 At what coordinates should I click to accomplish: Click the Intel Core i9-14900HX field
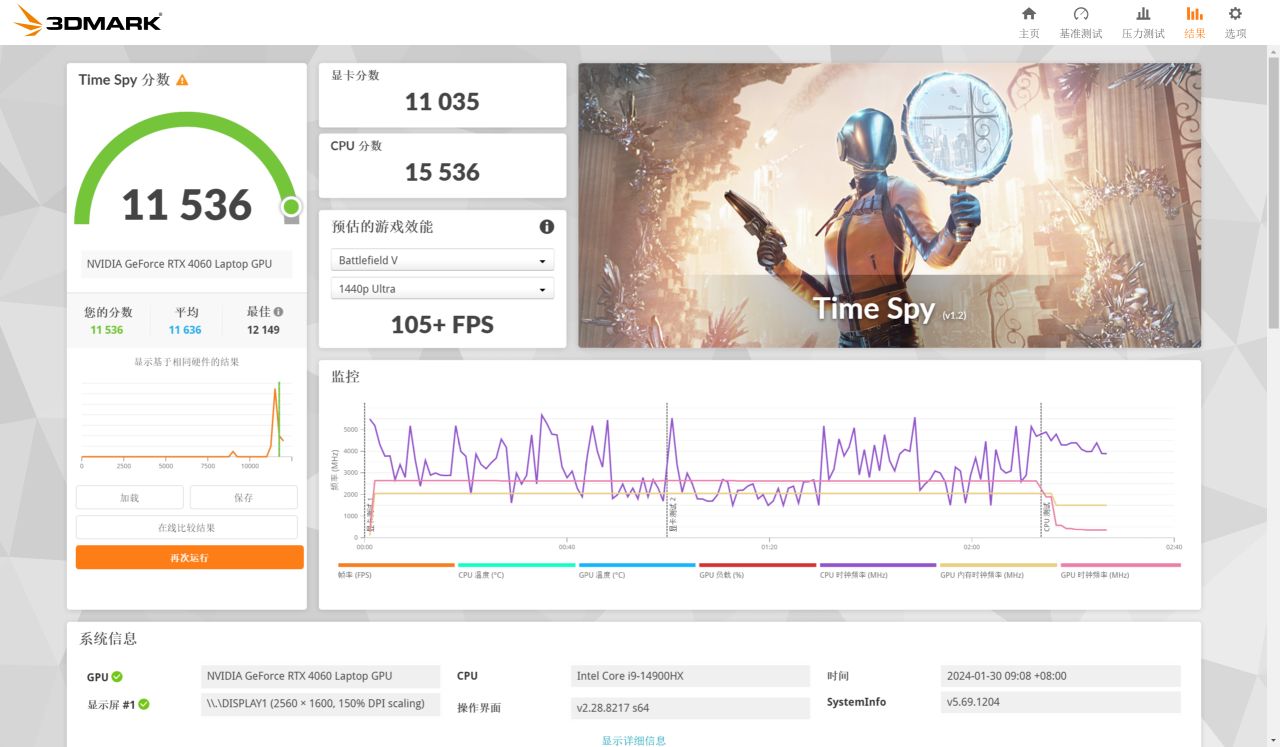tap(690, 676)
